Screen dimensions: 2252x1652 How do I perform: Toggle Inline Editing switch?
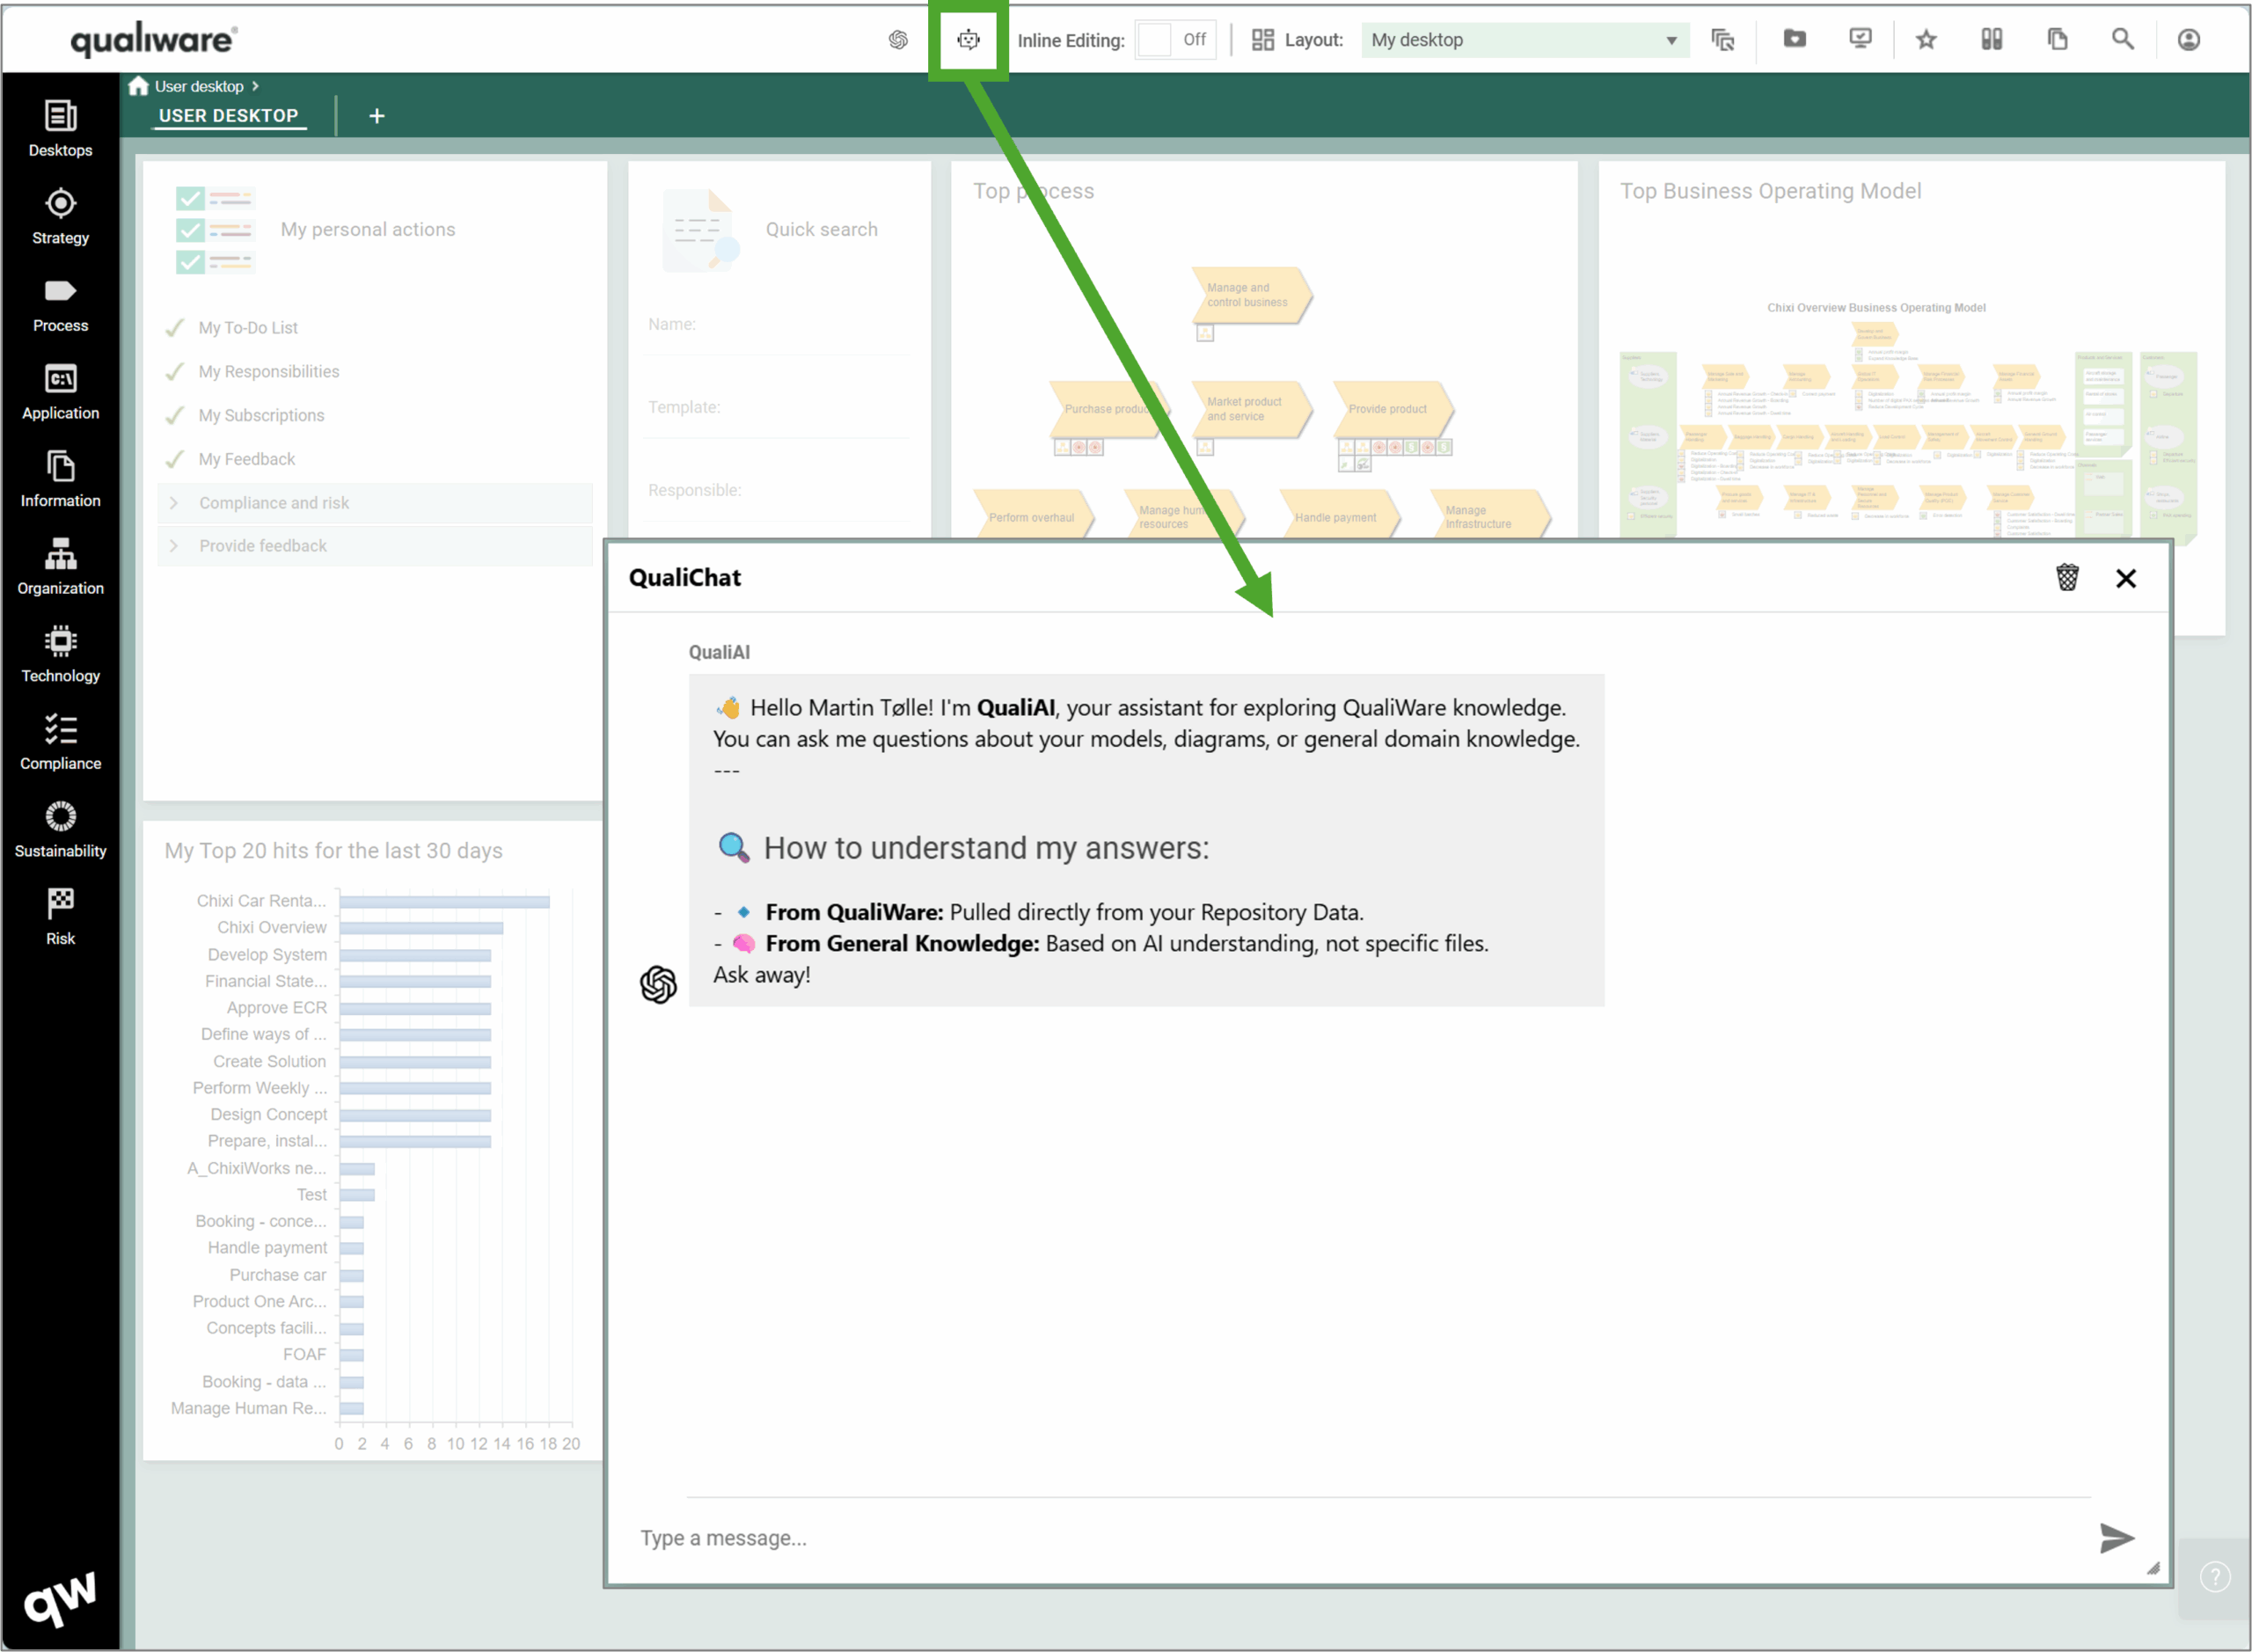coord(1175,40)
